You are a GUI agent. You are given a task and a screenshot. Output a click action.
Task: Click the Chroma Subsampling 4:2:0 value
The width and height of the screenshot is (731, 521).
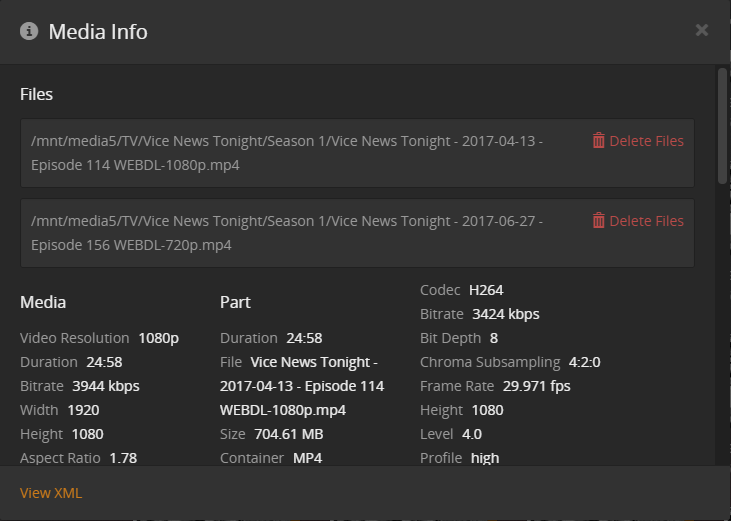click(584, 362)
